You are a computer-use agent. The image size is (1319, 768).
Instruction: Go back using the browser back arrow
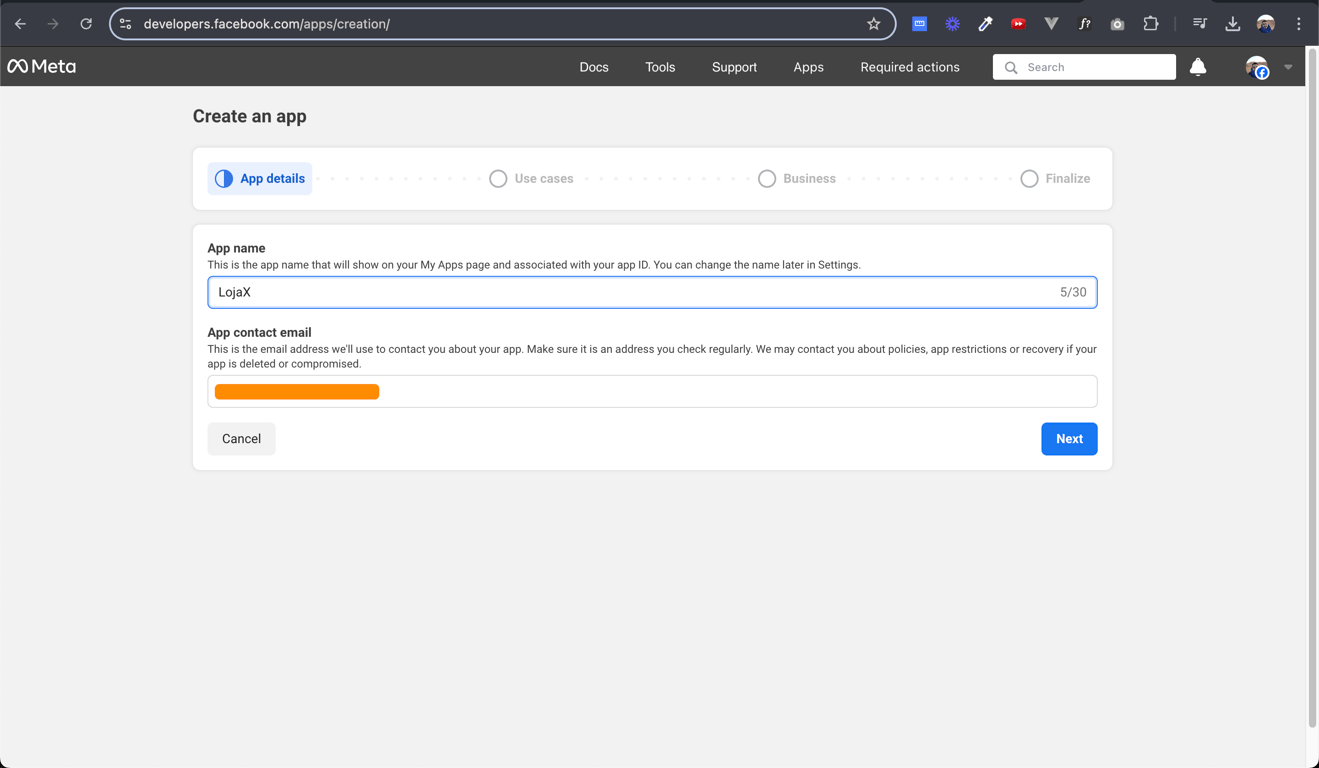(20, 24)
